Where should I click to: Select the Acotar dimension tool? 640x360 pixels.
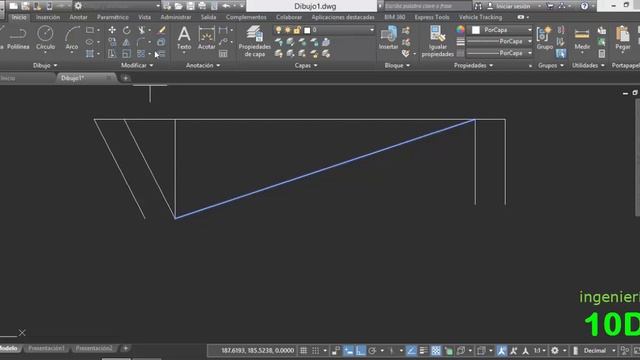207,38
